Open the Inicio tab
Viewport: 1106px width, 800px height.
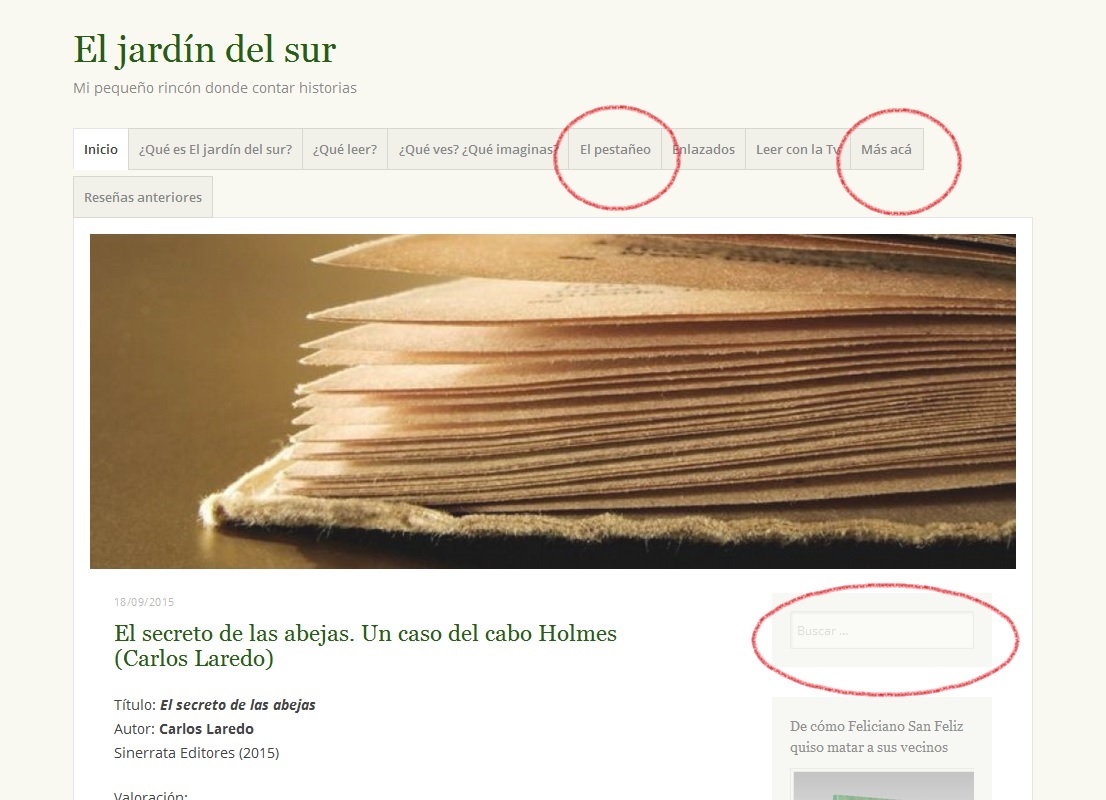(100, 149)
